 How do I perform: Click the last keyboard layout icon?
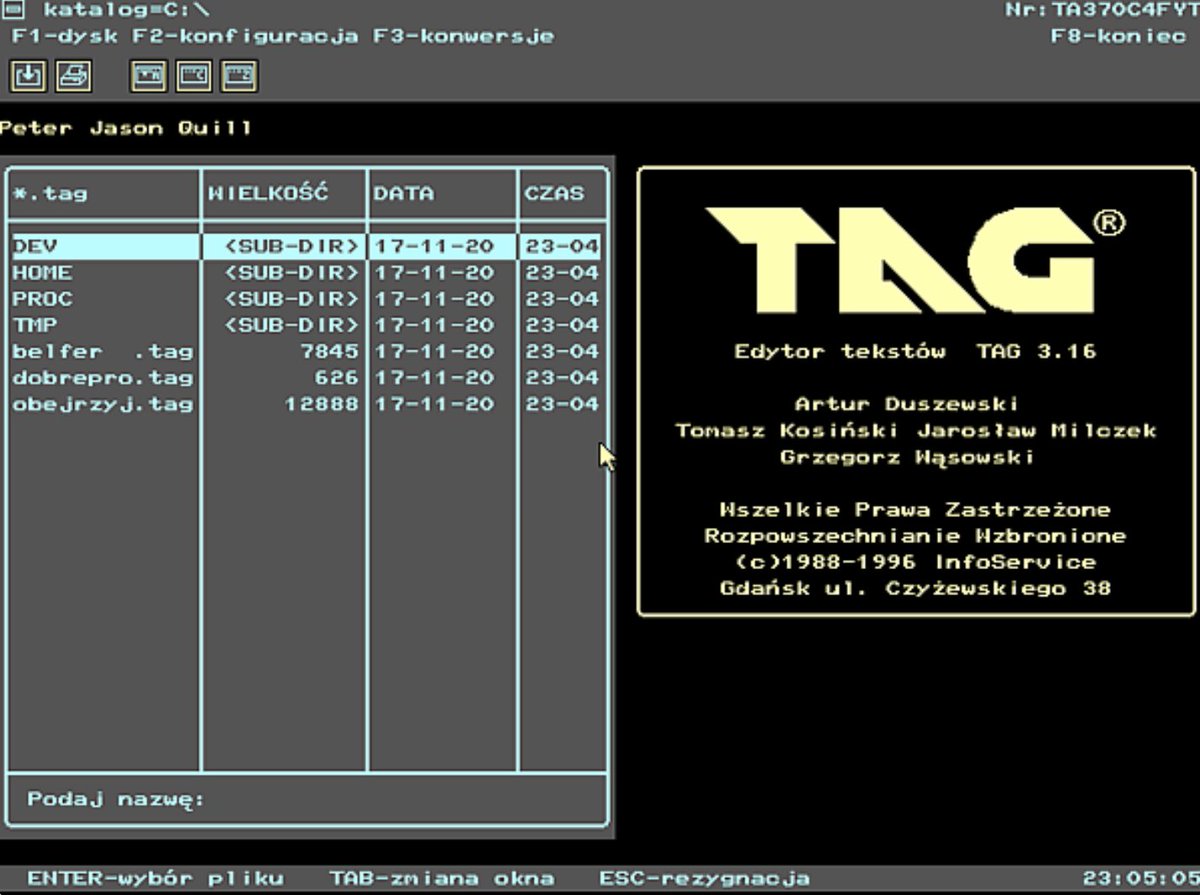point(239,76)
